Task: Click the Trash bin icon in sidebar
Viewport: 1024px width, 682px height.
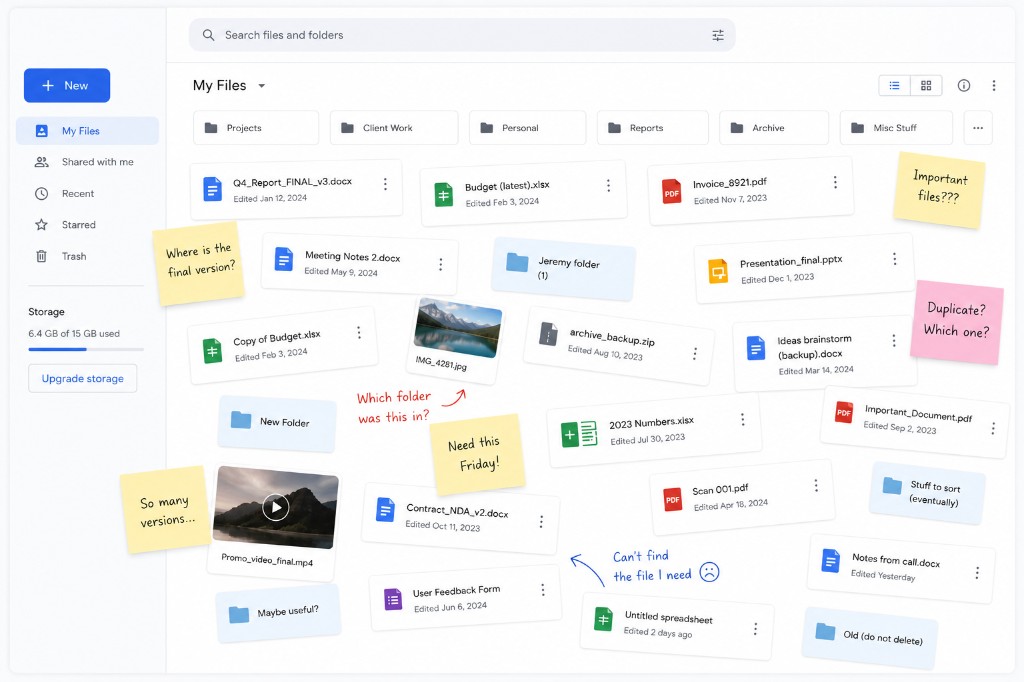Action: pyautogui.click(x=41, y=256)
